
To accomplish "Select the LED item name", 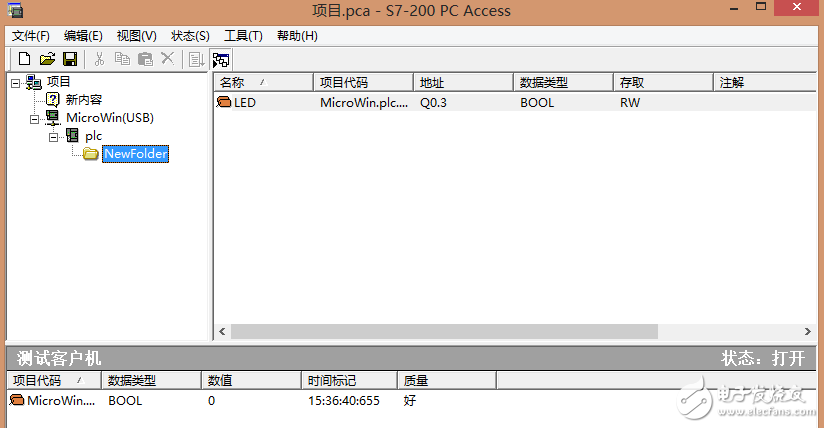I will [245, 103].
